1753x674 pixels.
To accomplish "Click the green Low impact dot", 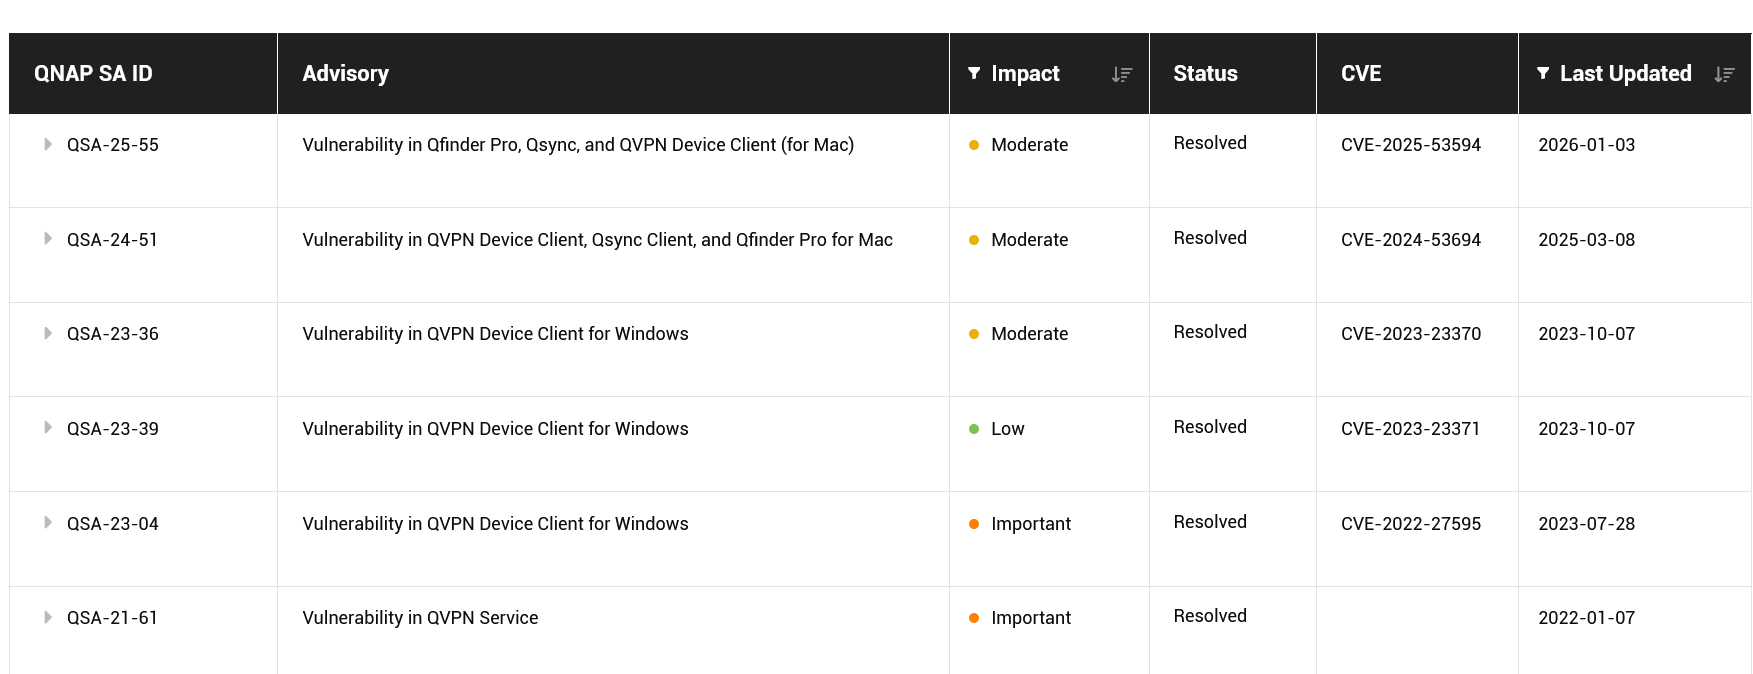I will coord(974,429).
